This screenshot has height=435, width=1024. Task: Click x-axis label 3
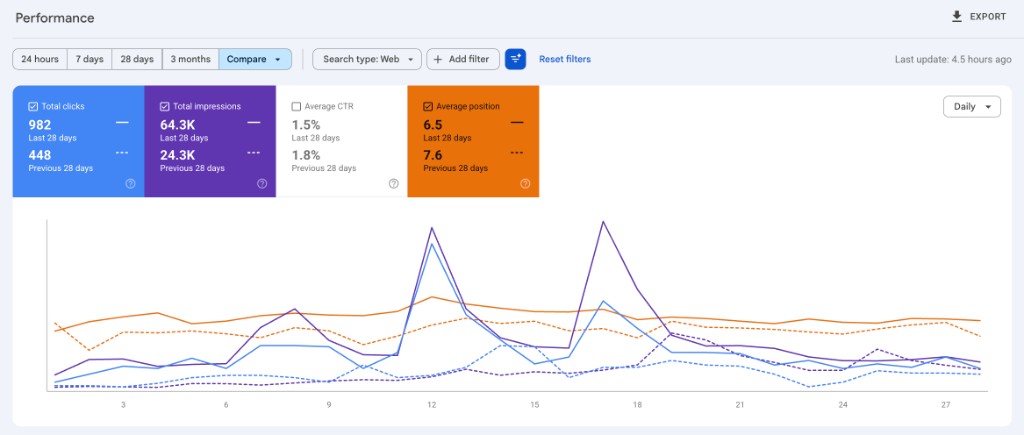coord(123,405)
